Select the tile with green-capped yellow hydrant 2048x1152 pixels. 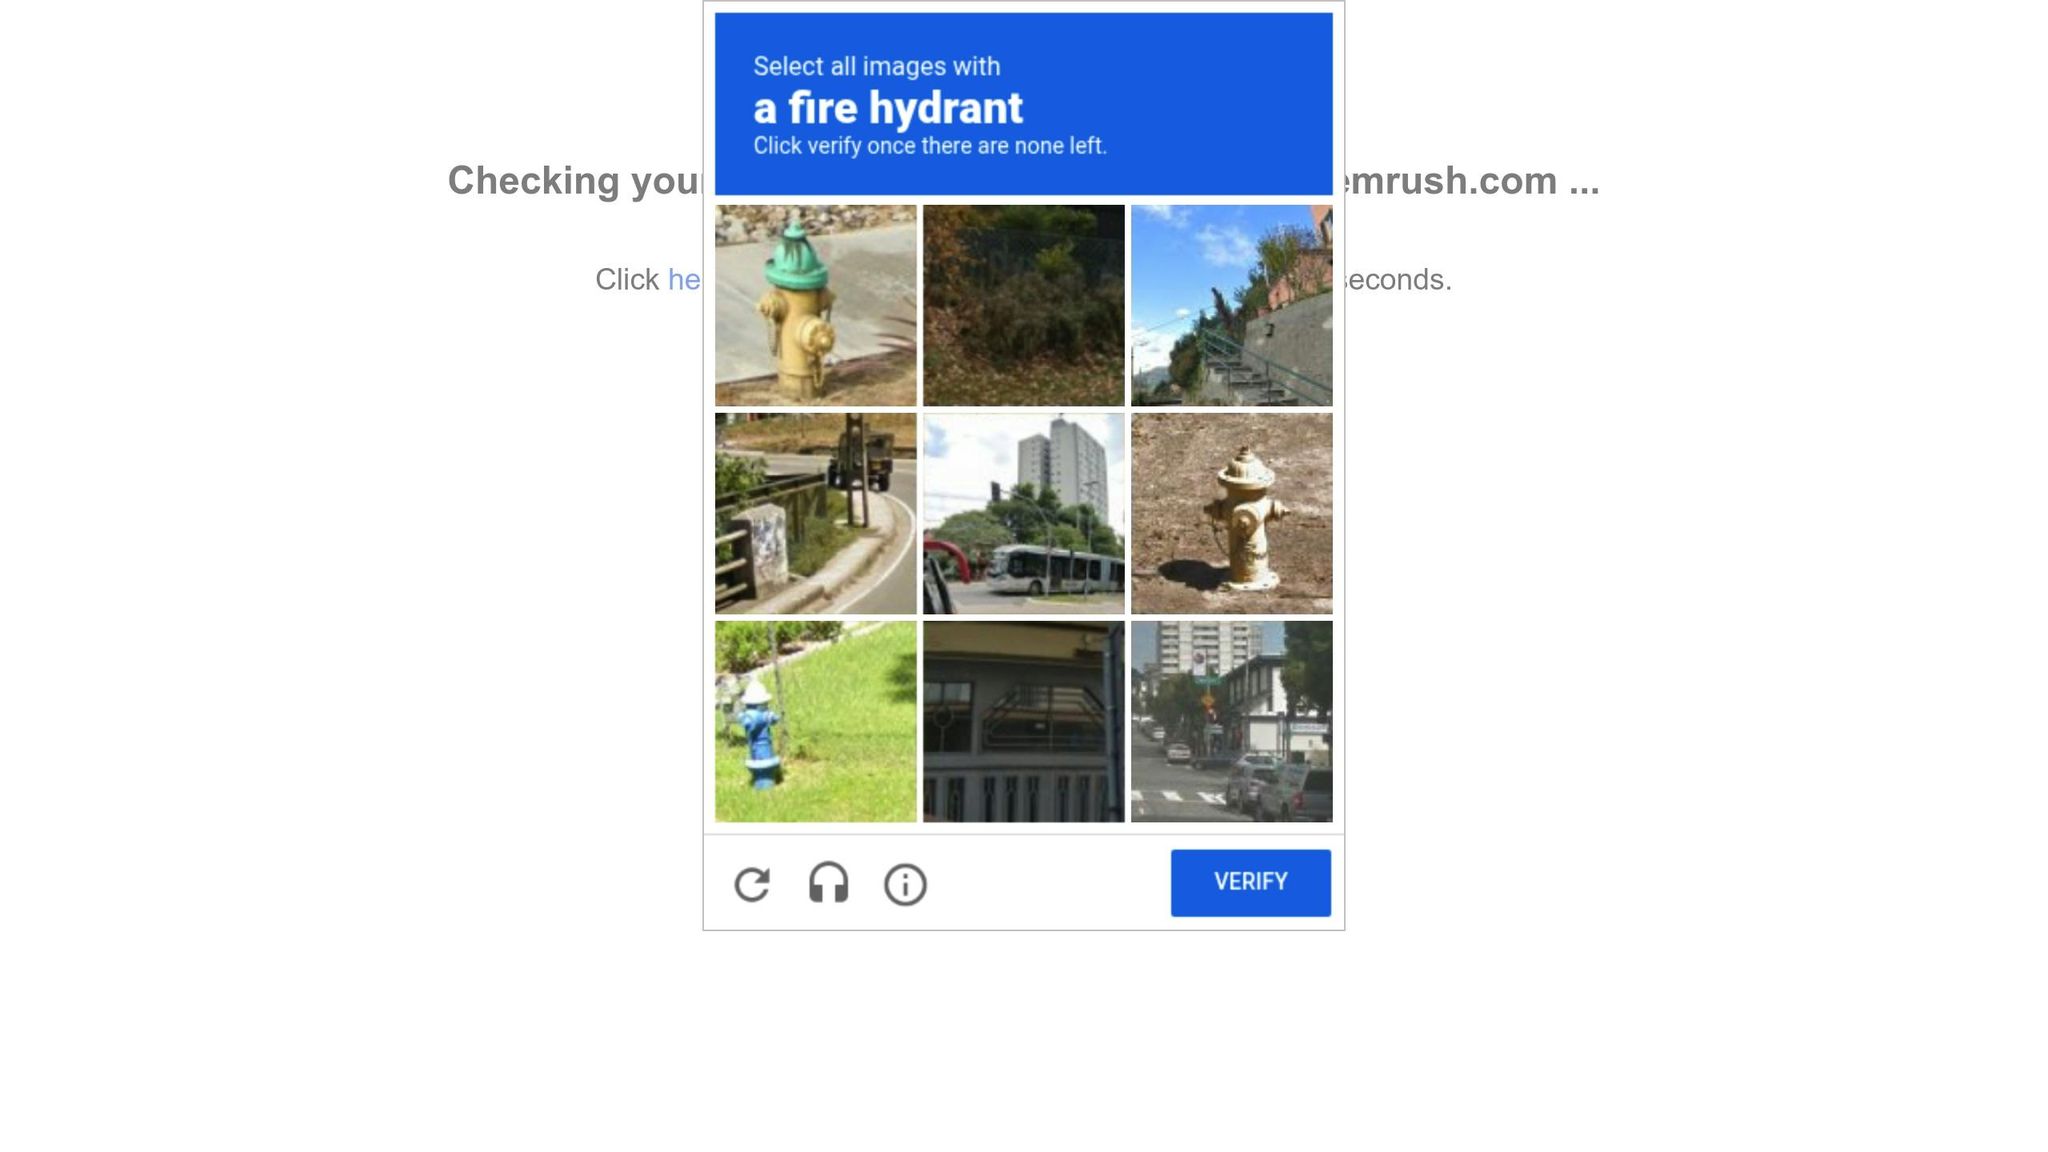click(x=816, y=306)
